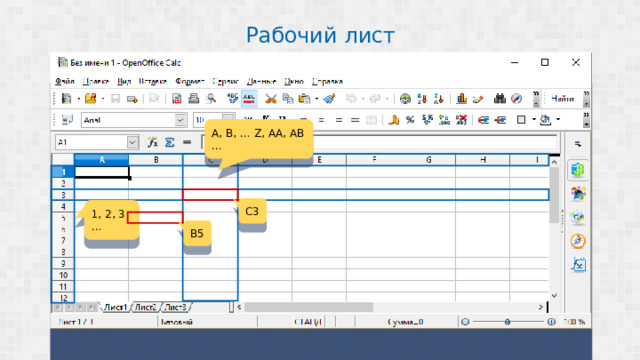Open the Файл menu
The image size is (640, 360).
pyautogui.click(x=64, y=81)
